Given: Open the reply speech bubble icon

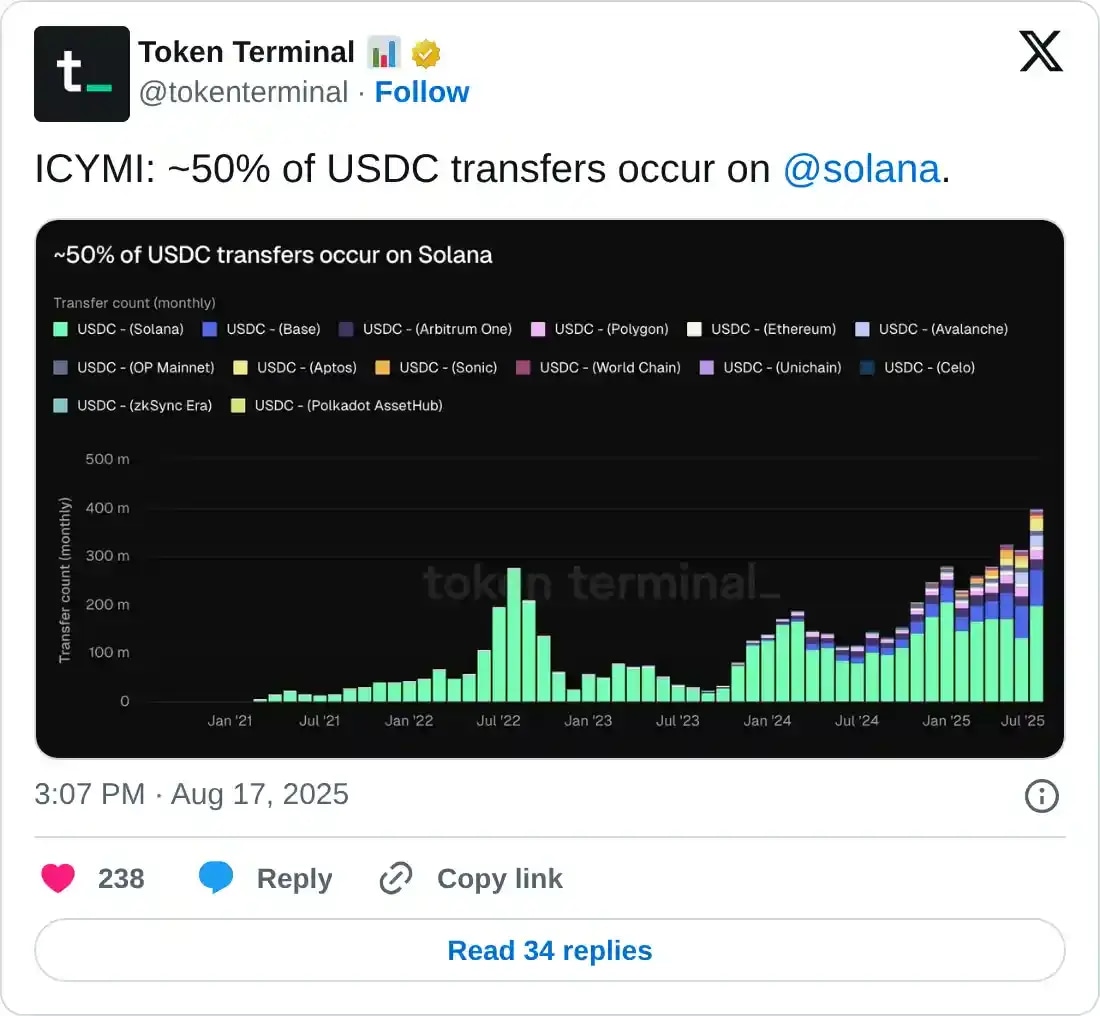Looking at the screenshot, I should pyautogui.click(x=217, y=878).
